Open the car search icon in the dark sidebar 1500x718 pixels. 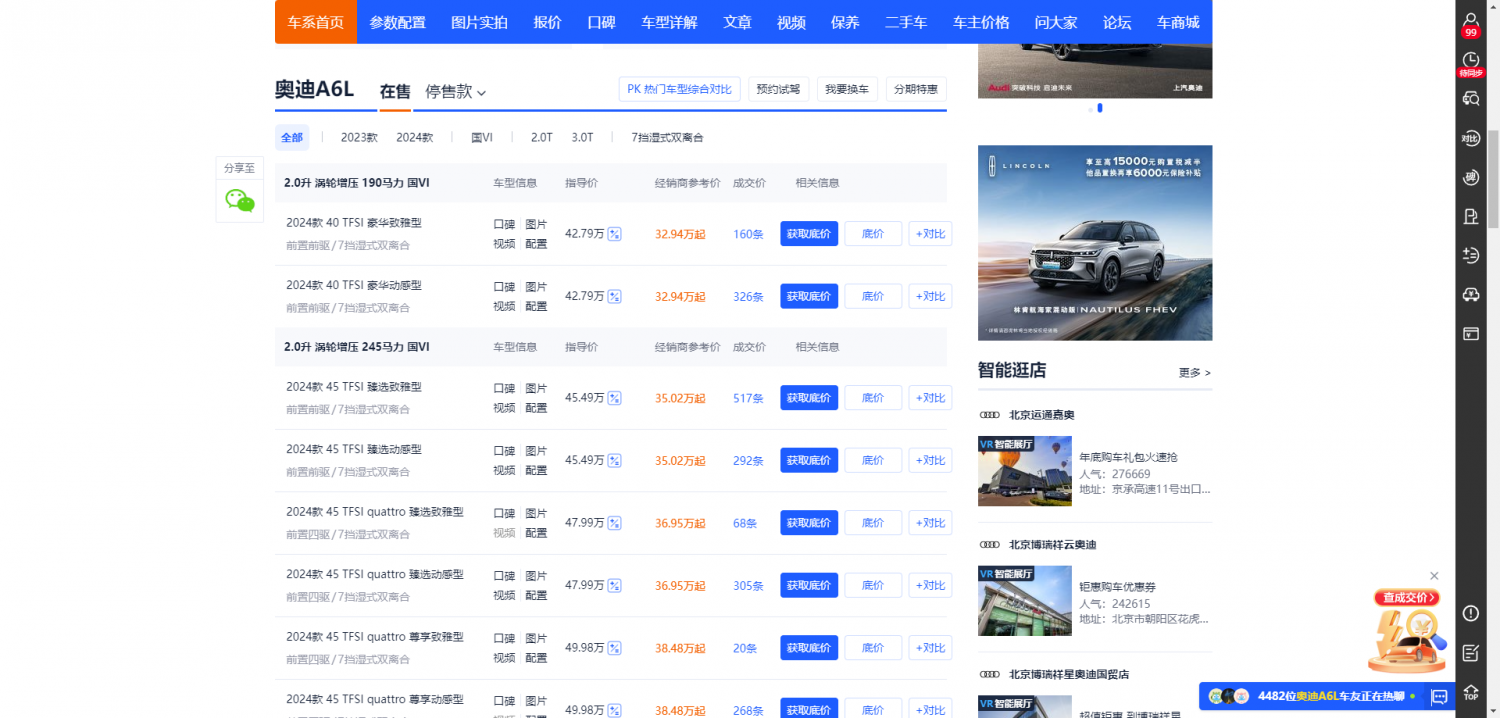(1470, 98)
